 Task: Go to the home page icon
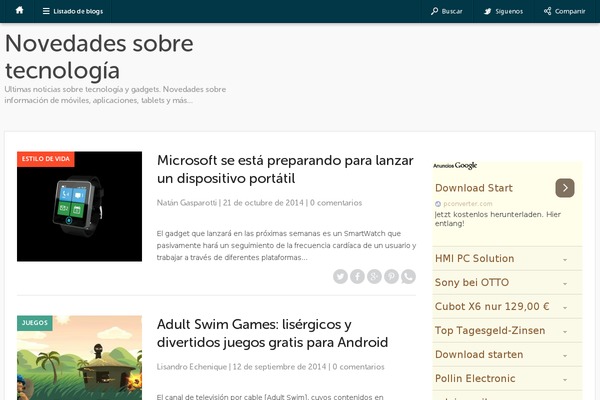[x=20, y=11]
